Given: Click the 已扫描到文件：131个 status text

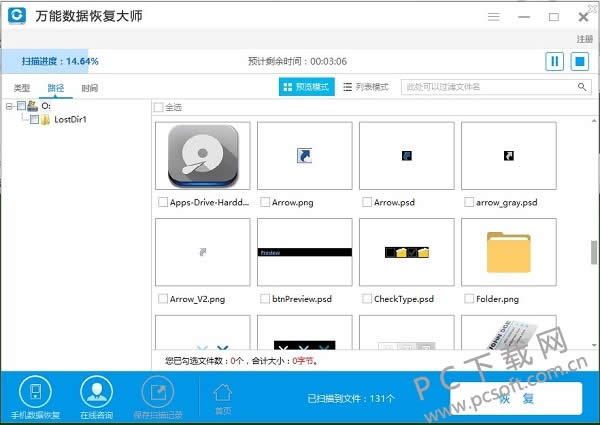Looking at the screenshot, I should pos(351,399).
